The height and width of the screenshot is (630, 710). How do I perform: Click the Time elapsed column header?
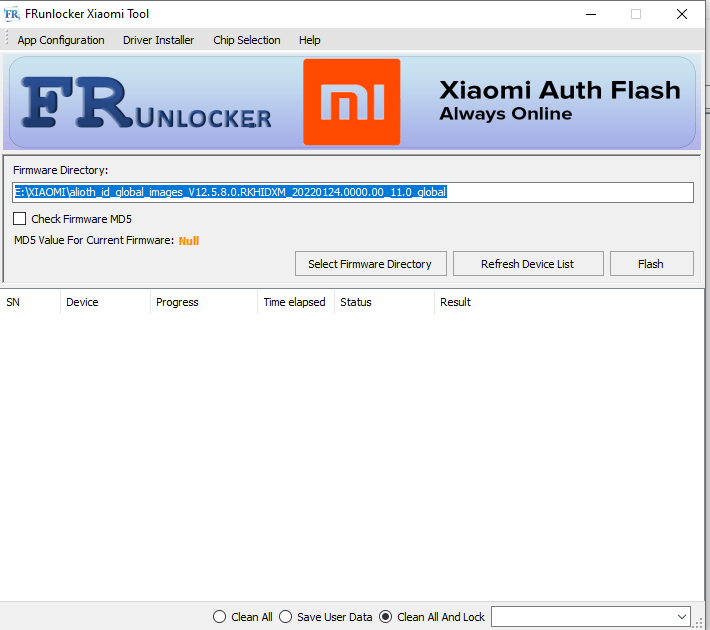click(x=296, y=302)
